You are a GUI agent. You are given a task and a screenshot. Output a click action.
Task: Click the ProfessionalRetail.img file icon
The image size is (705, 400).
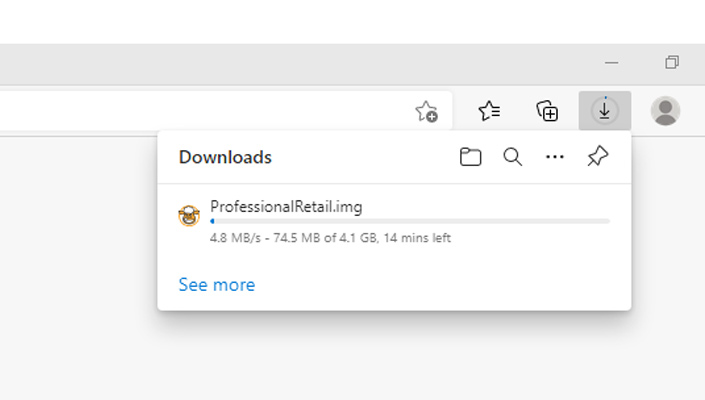pyautogui.click(x=189, y=215)
